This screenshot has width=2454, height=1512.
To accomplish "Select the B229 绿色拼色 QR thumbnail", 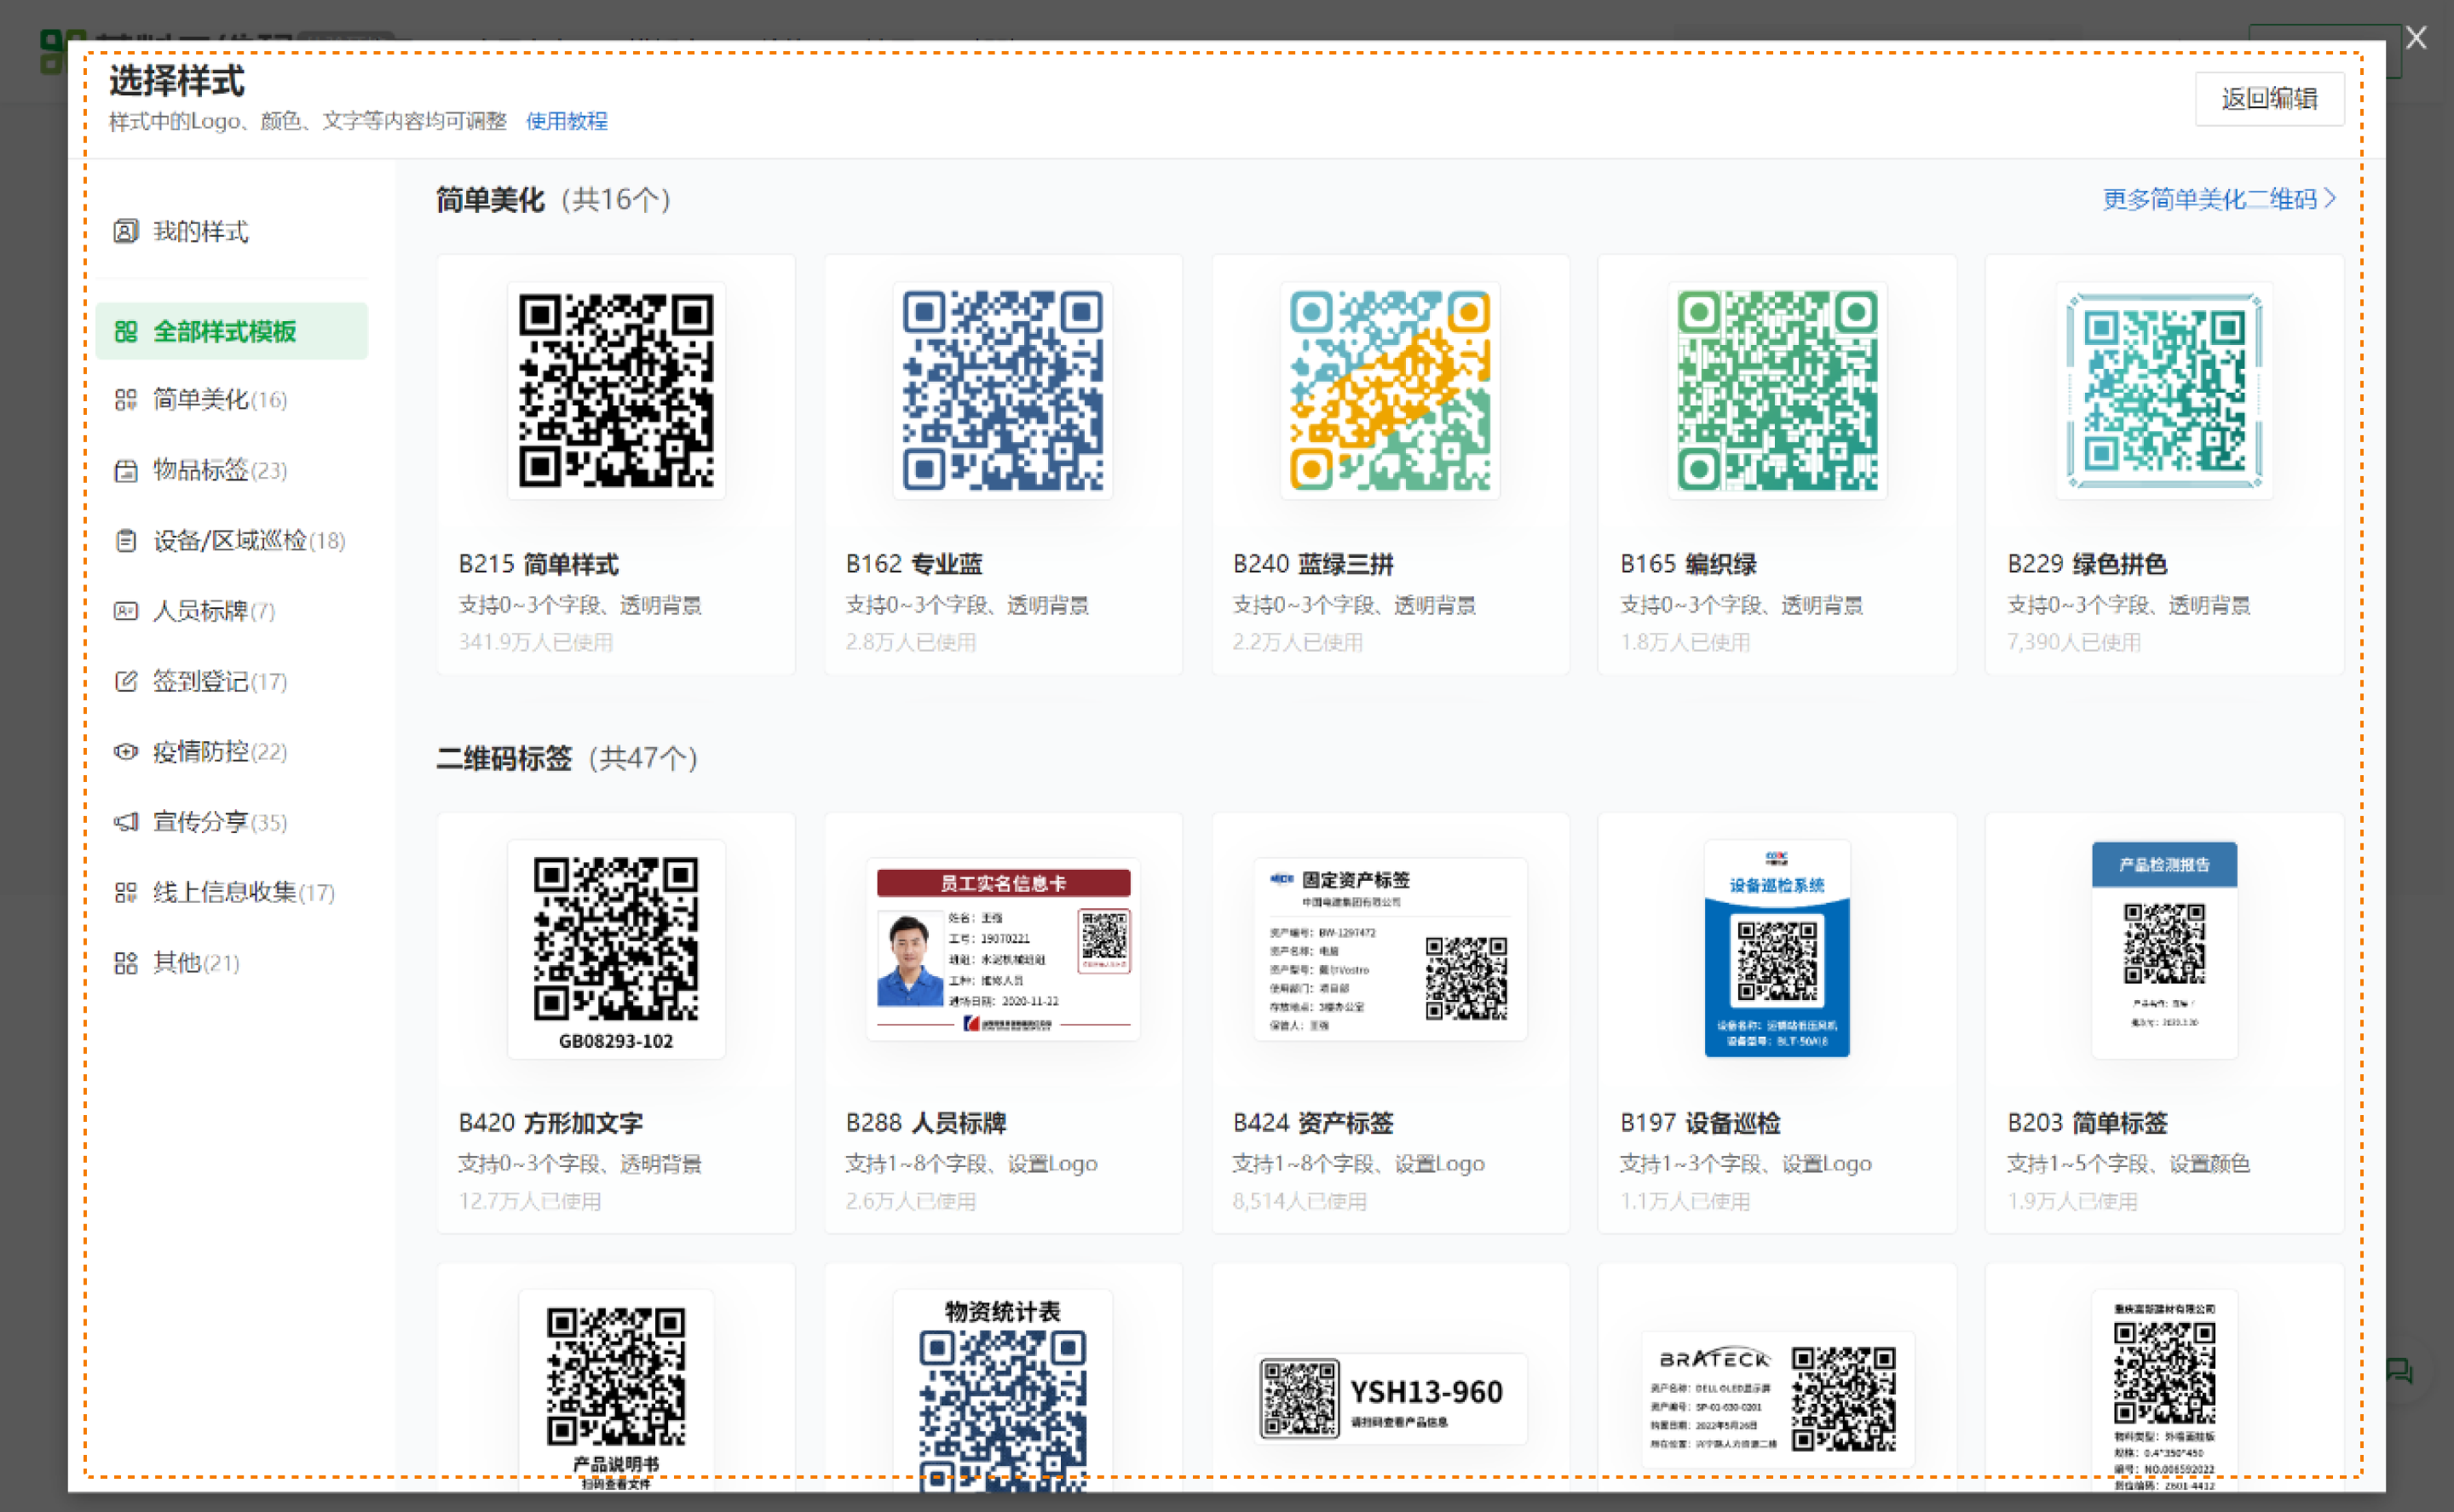I will (2164, 390).
